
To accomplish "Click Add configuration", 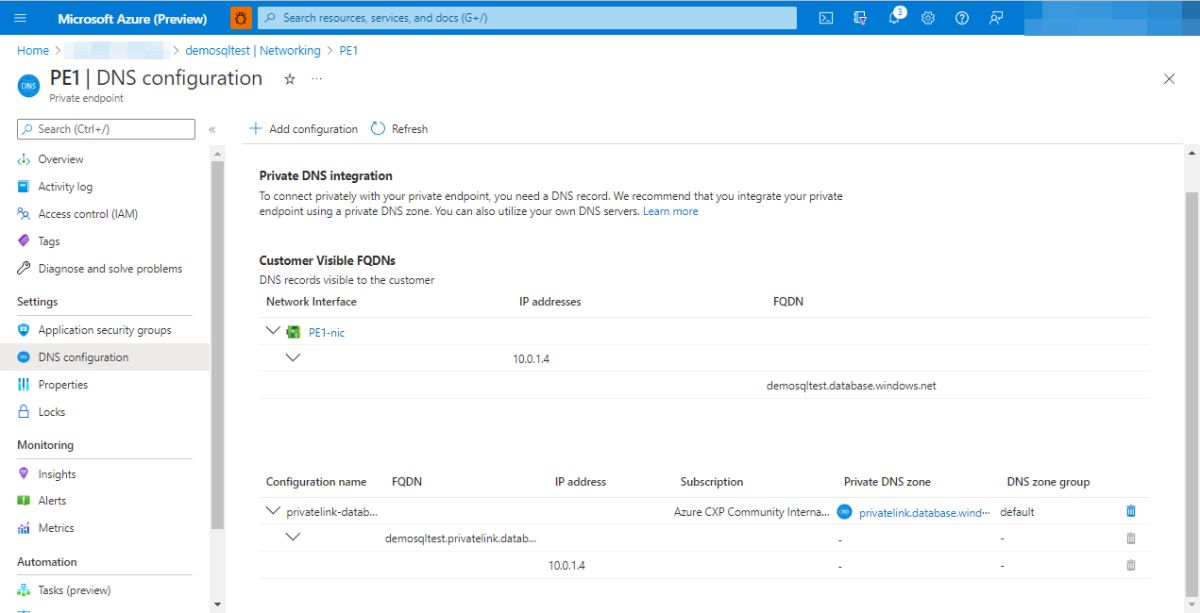I will [x=303, y=129].
